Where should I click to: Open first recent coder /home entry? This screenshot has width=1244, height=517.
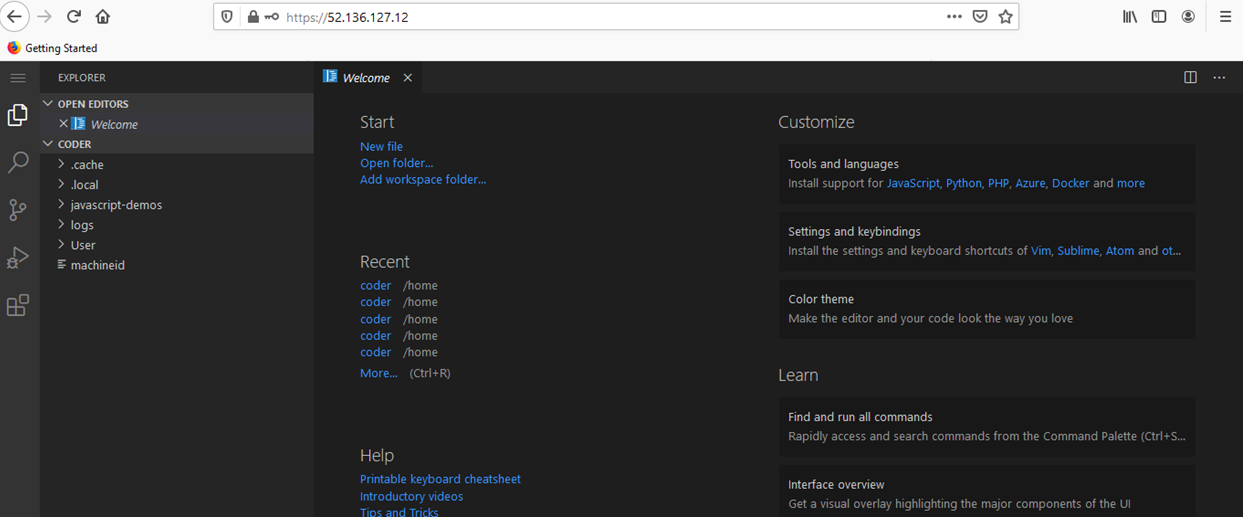tap(376, 285)
